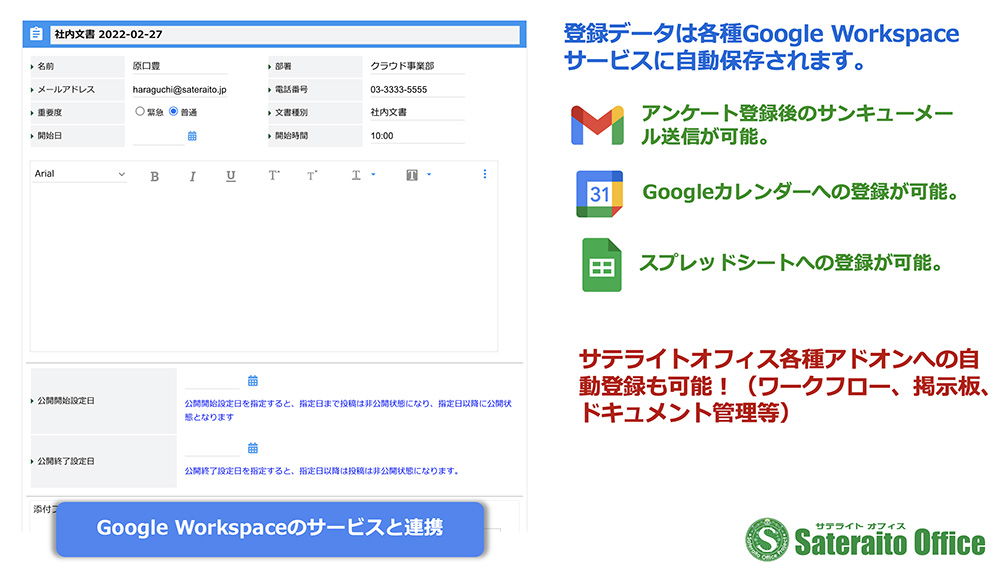Click the 公開開始設定日 date input field
This screenshot has height=573, width=1000.
pyautogui.click(x=212, y=381)
